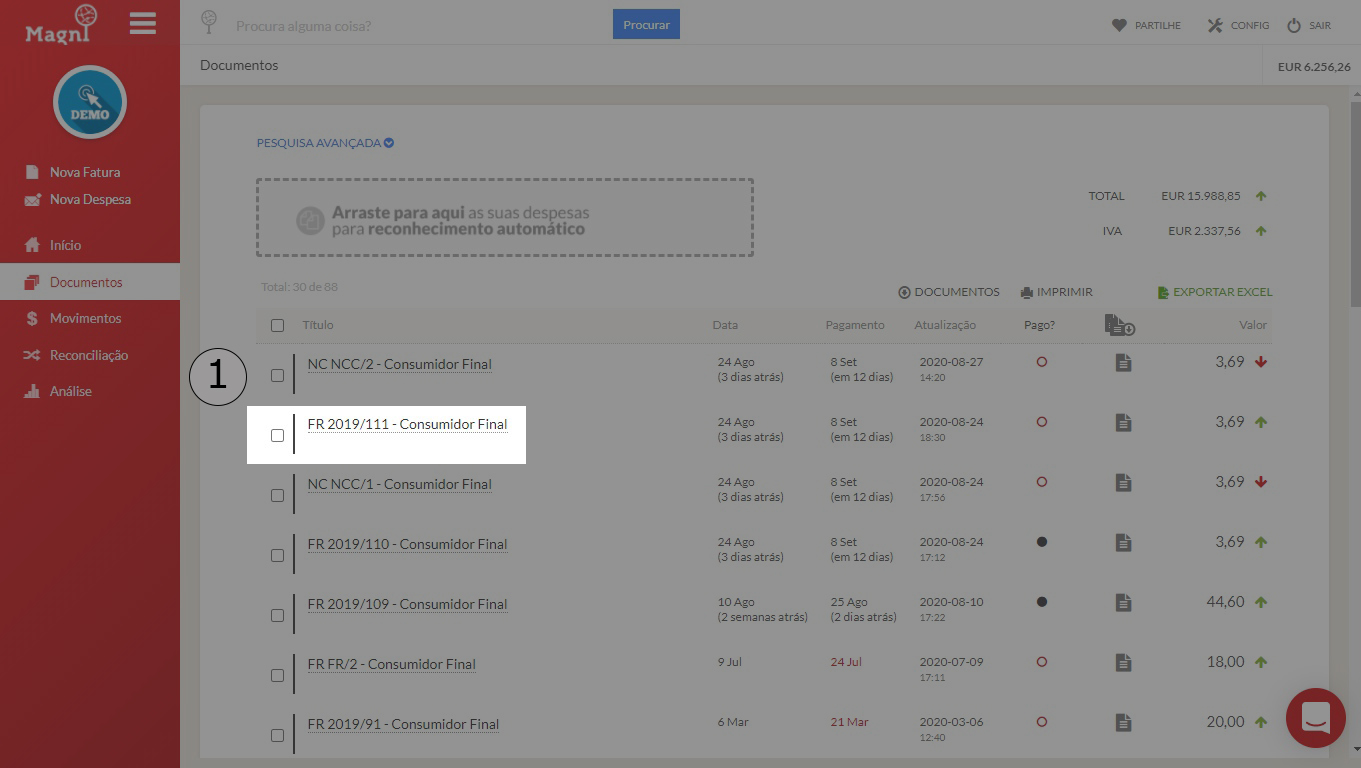Toggle paid status for FR 2019/109
The image size is (1361, 768).
pyautogui.click(x=1042, y=602)
